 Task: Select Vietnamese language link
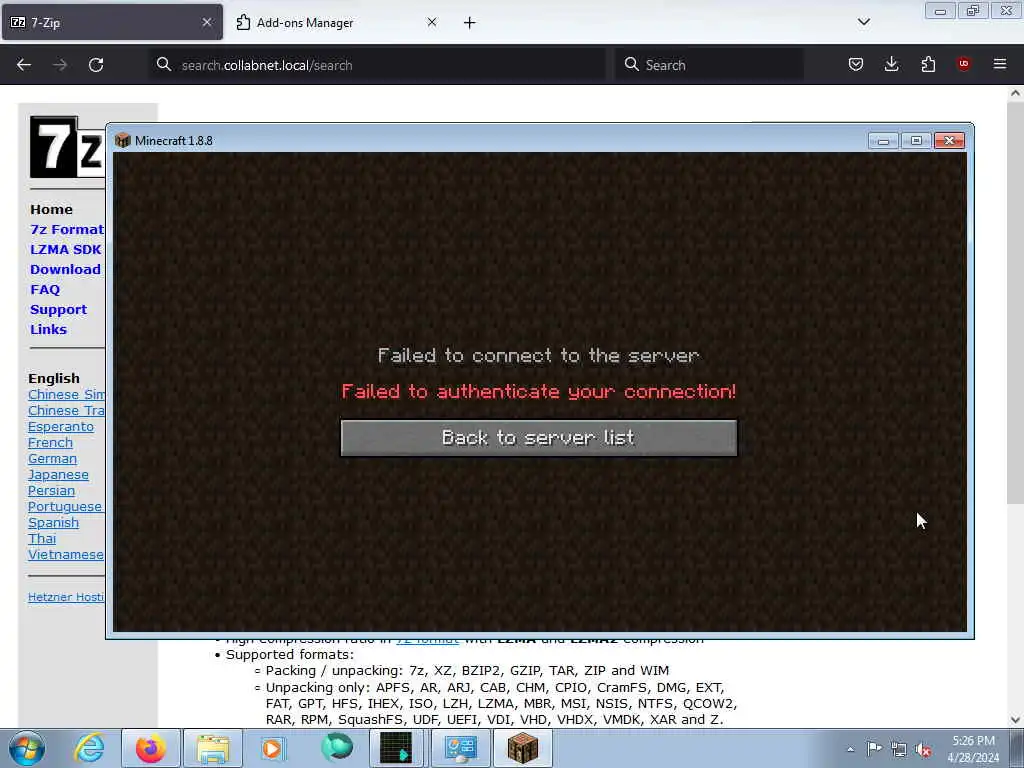(x=65, y=554)
